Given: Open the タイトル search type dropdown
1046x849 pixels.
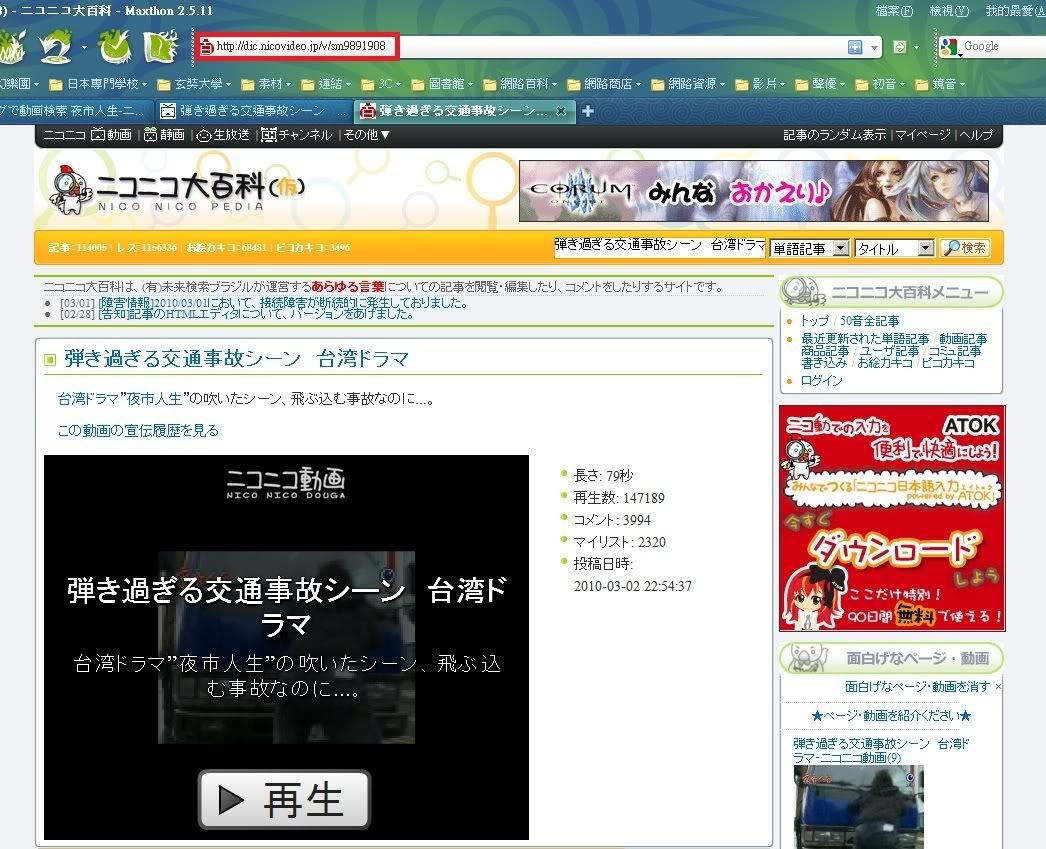Looking at the screenshot, I should [x=894, y=248].
